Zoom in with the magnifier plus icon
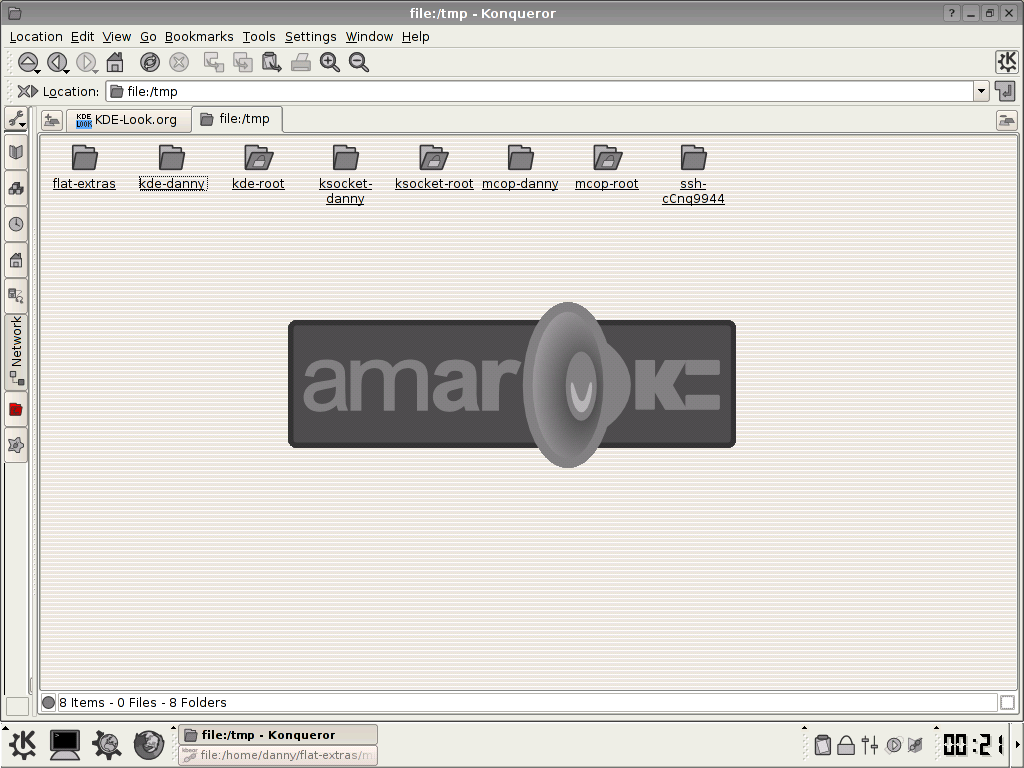Image resolution: width=1024 pixels, height=768 pixels. tap(330, 63)
